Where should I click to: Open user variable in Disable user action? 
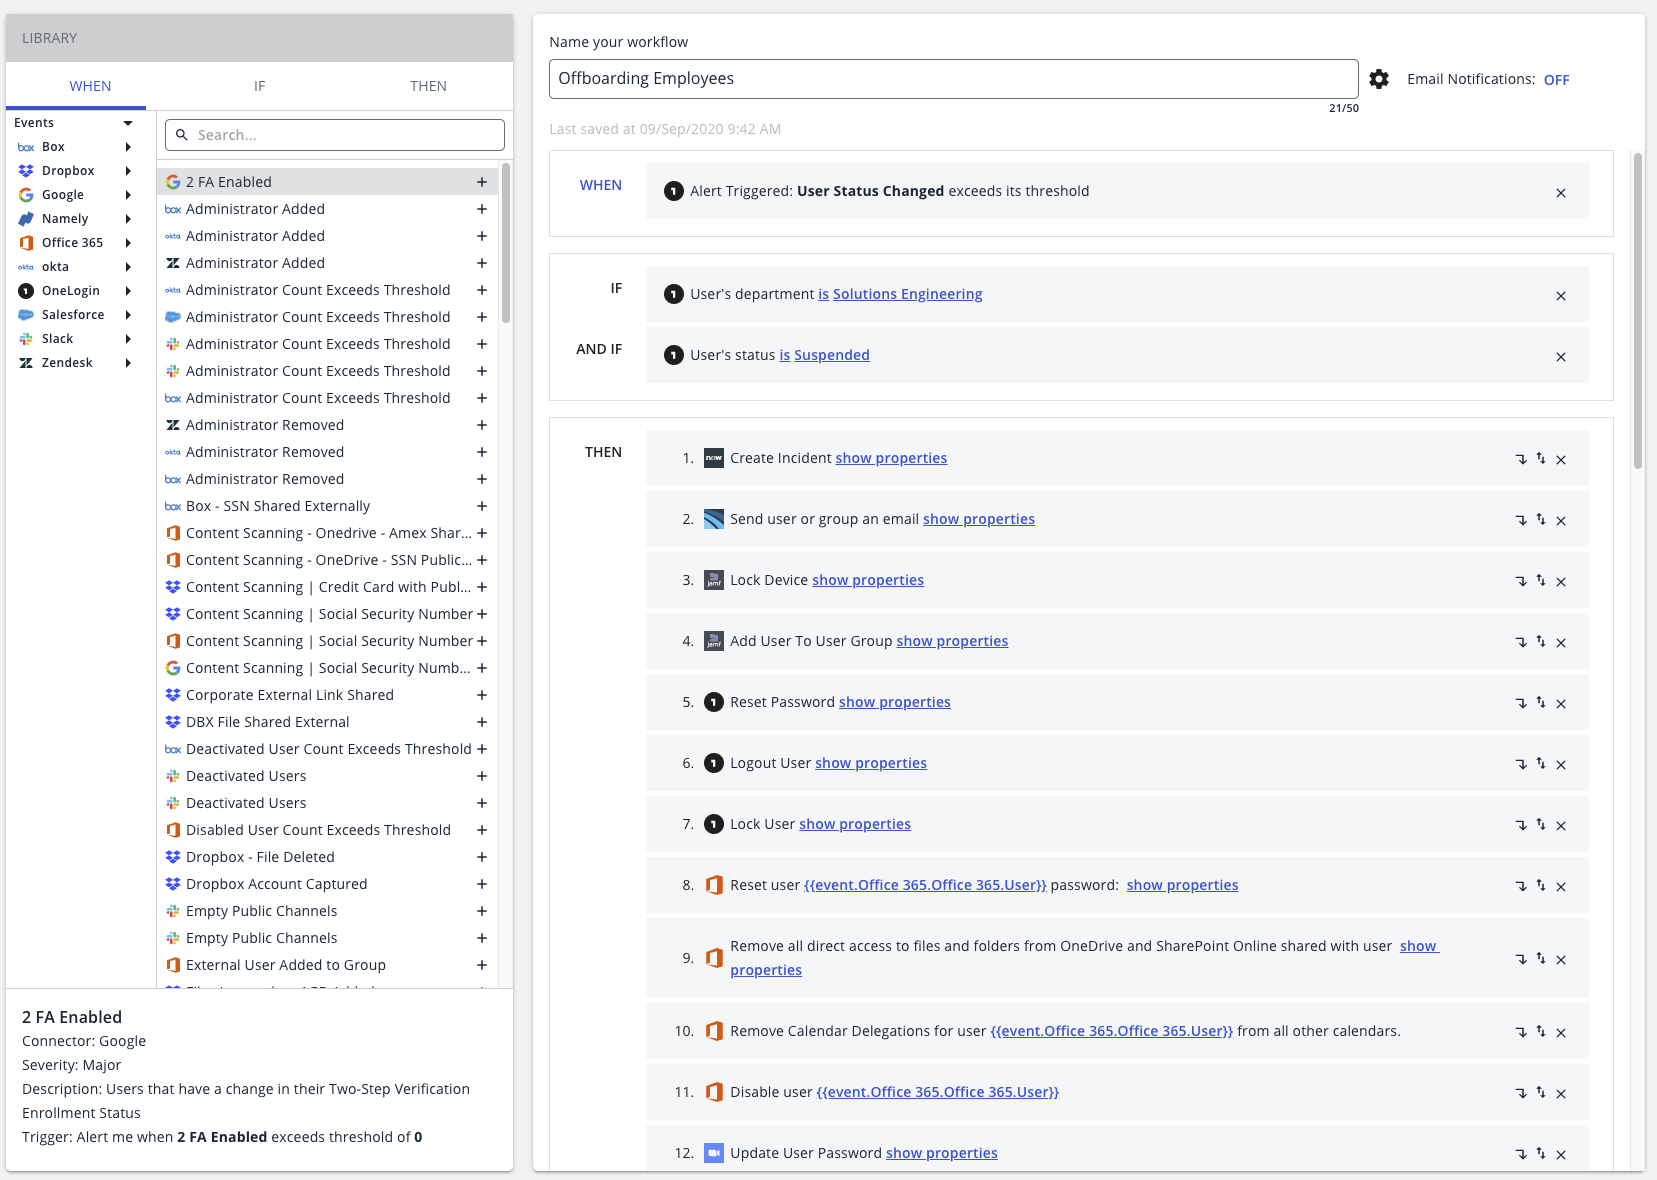point(938,1092)
